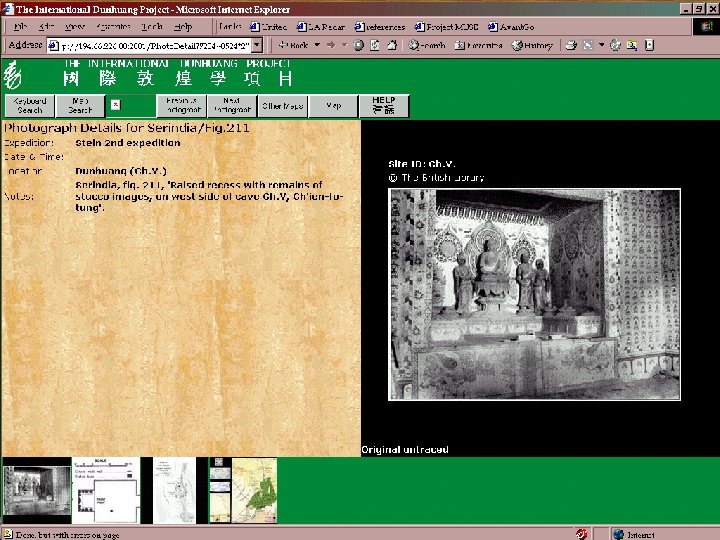This screenshot has height=540, width=720.
Task: Expand the Forward history dropdown arrow
Action: coord(344,45)
